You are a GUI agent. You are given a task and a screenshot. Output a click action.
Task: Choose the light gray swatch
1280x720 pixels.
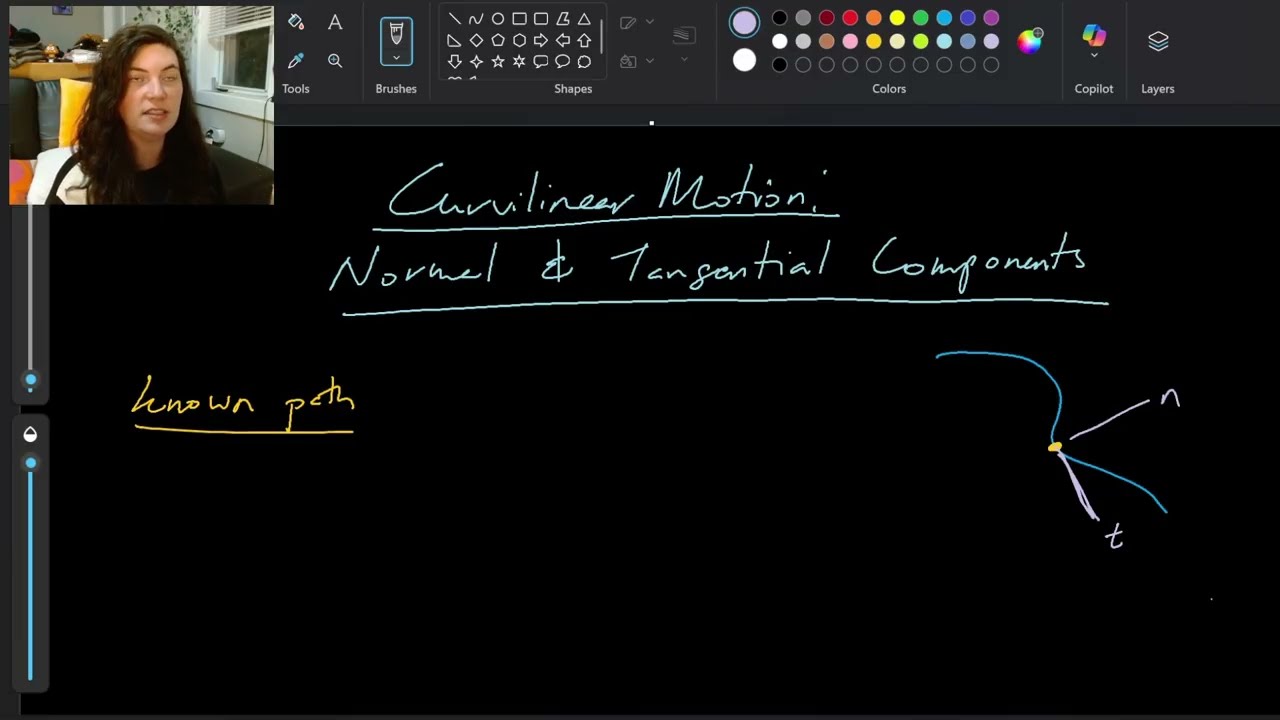(x=803, y=41)
